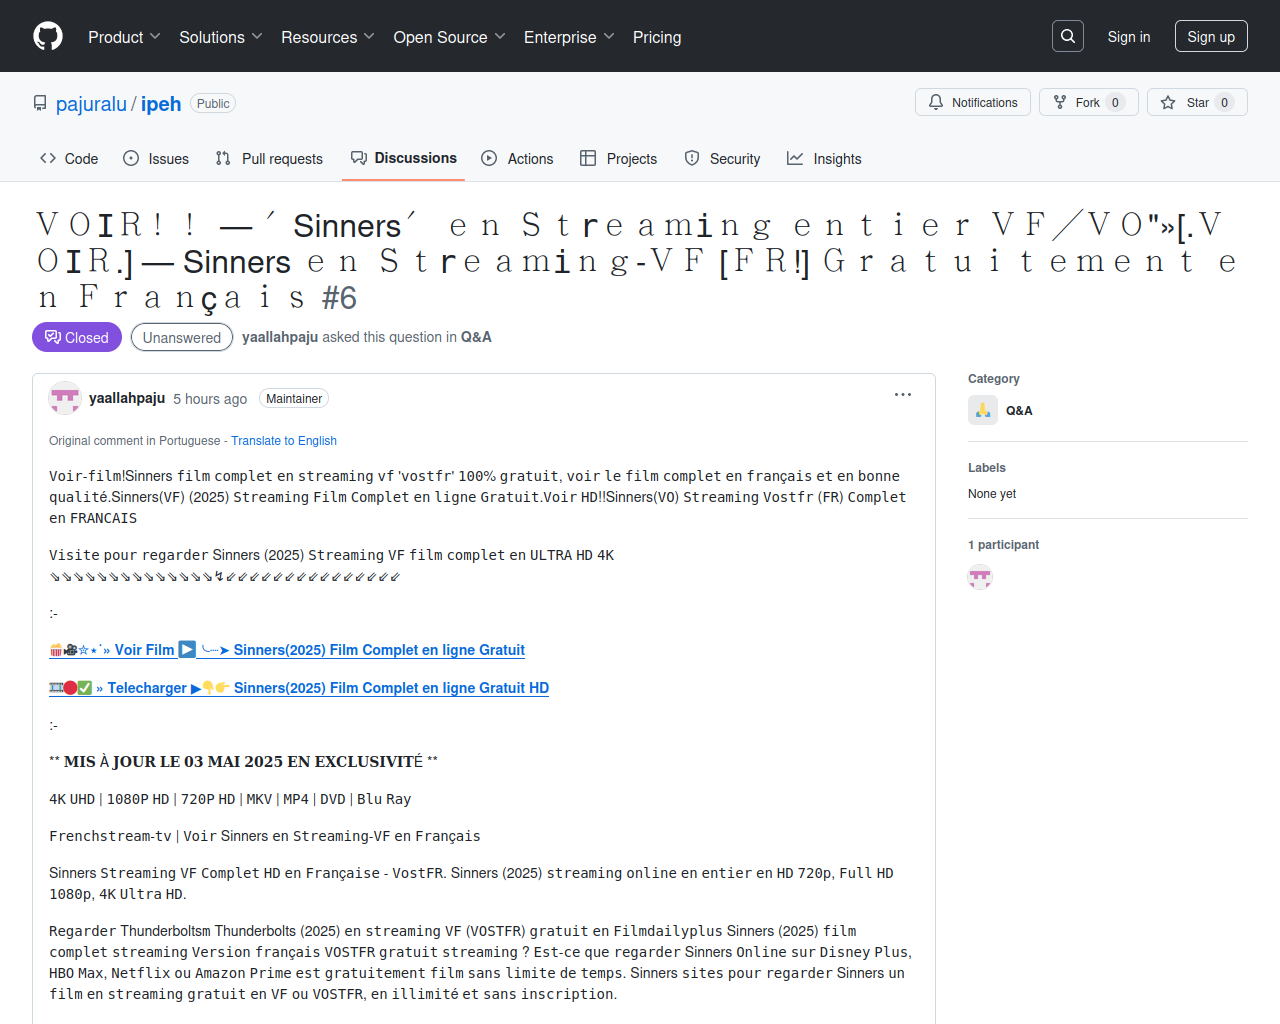Click the Actions play-circle icon

click(x=489, y=158)
